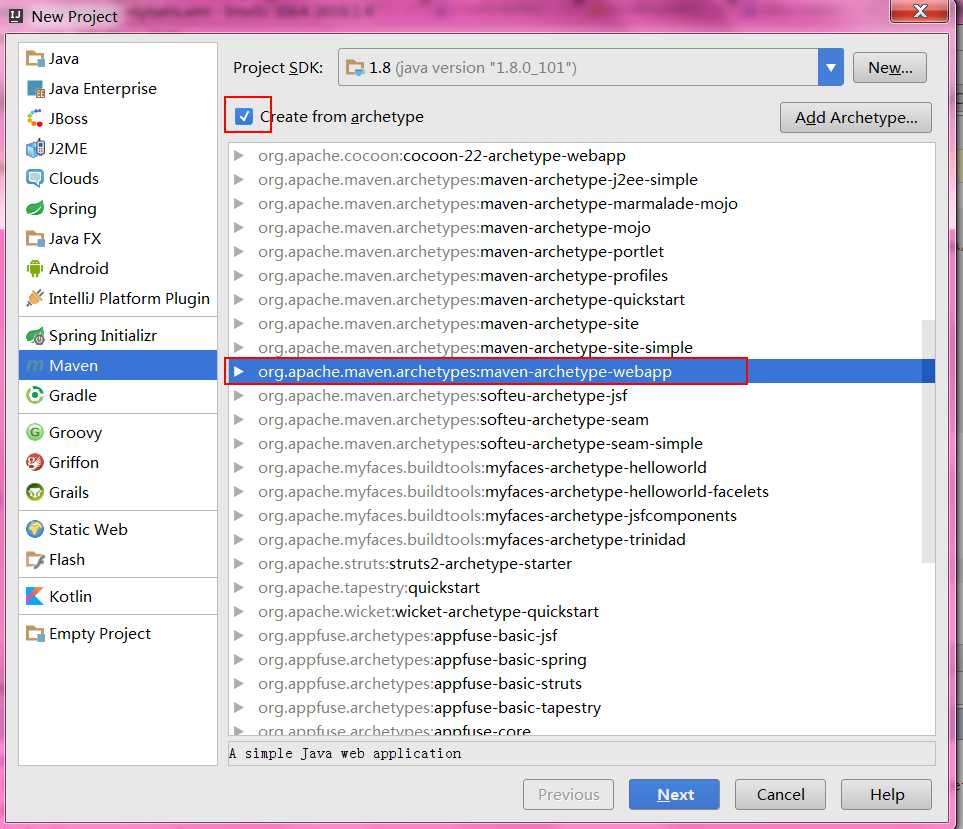Screen dimensions: 963x829
Task: Select org.apache.tapestry:quickstart row
Action: [x=582, y=588]
